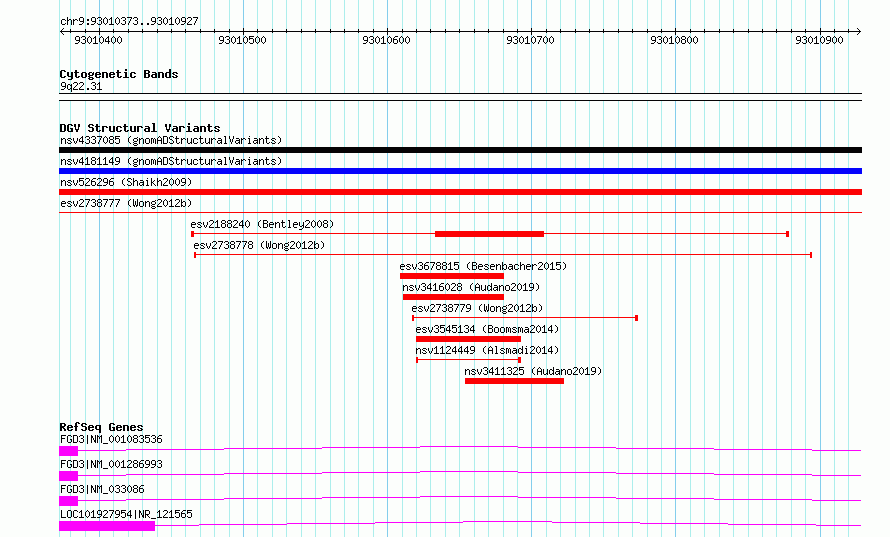Open nsv3411325 (Audano2019) label
This screenshot has width=890, height=537.
pos(533,371)
